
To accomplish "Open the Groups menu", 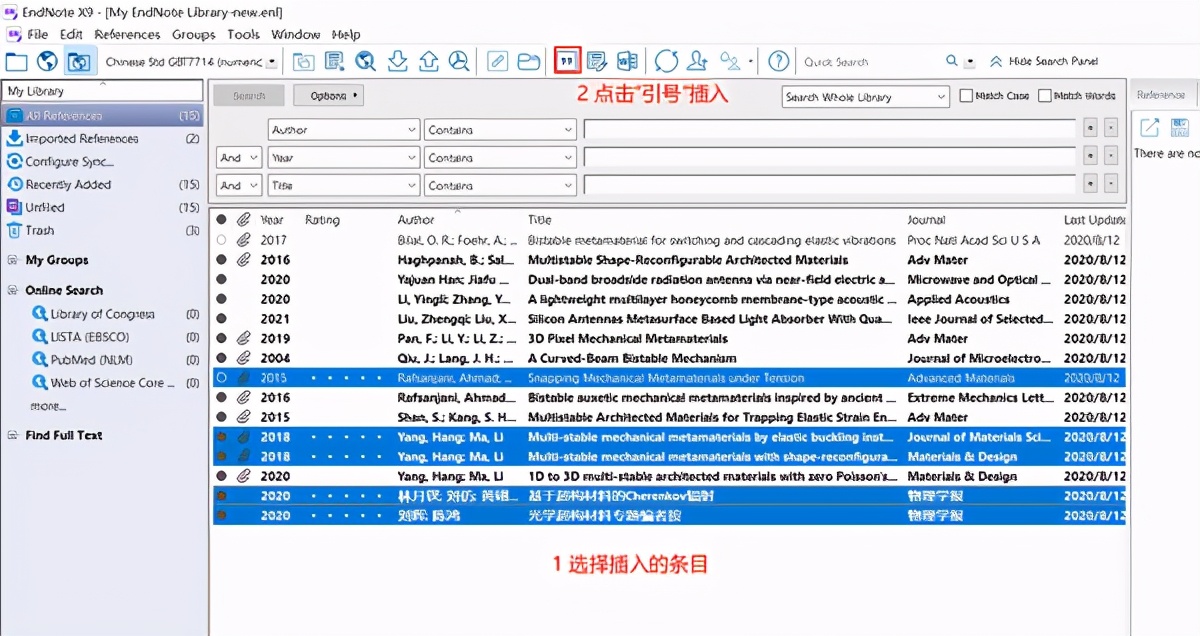I will (x=193, y=34).
